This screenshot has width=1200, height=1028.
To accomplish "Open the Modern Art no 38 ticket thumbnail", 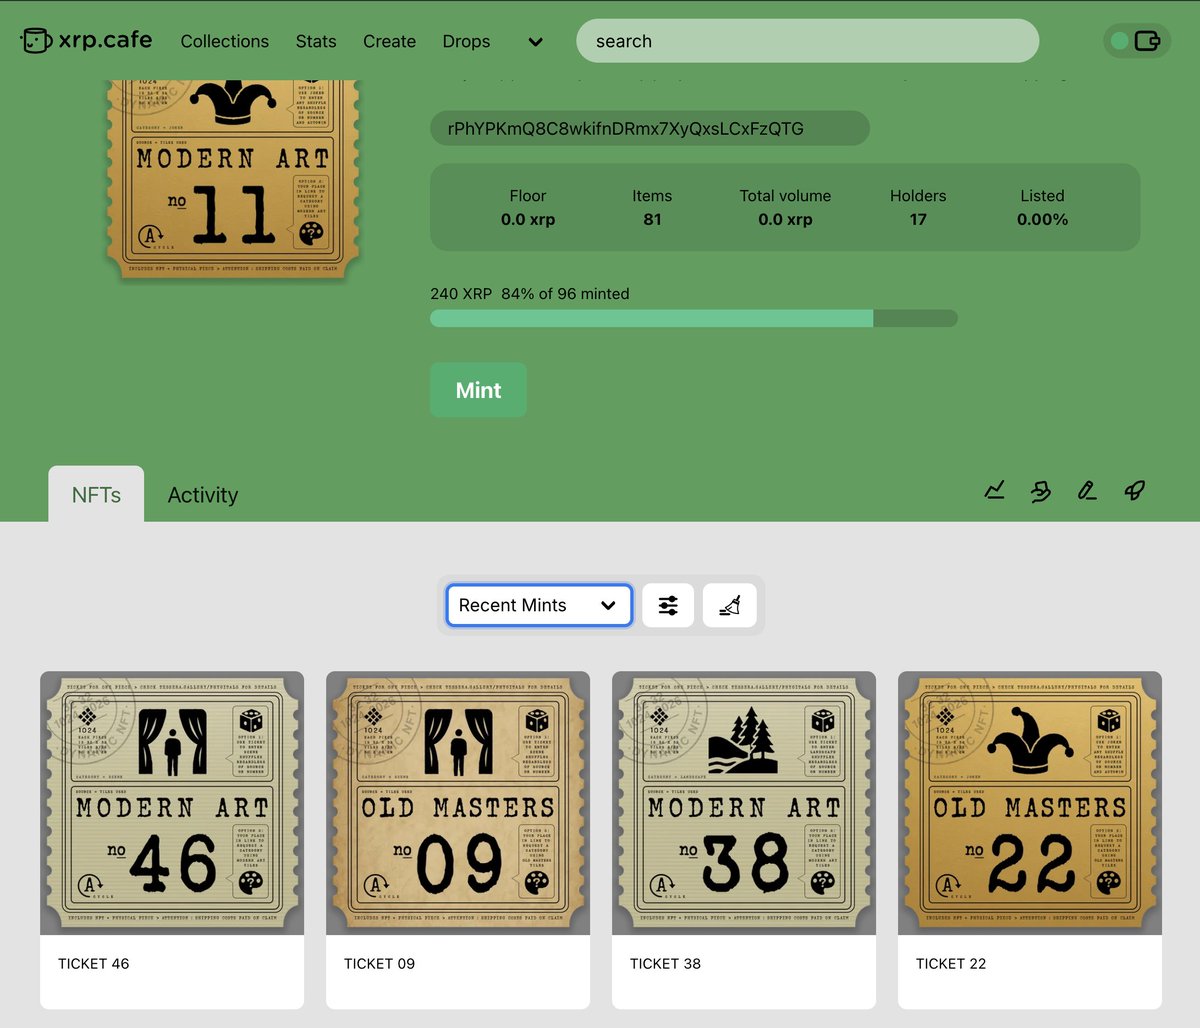I will pyautogui.click(x=744, y=803).
